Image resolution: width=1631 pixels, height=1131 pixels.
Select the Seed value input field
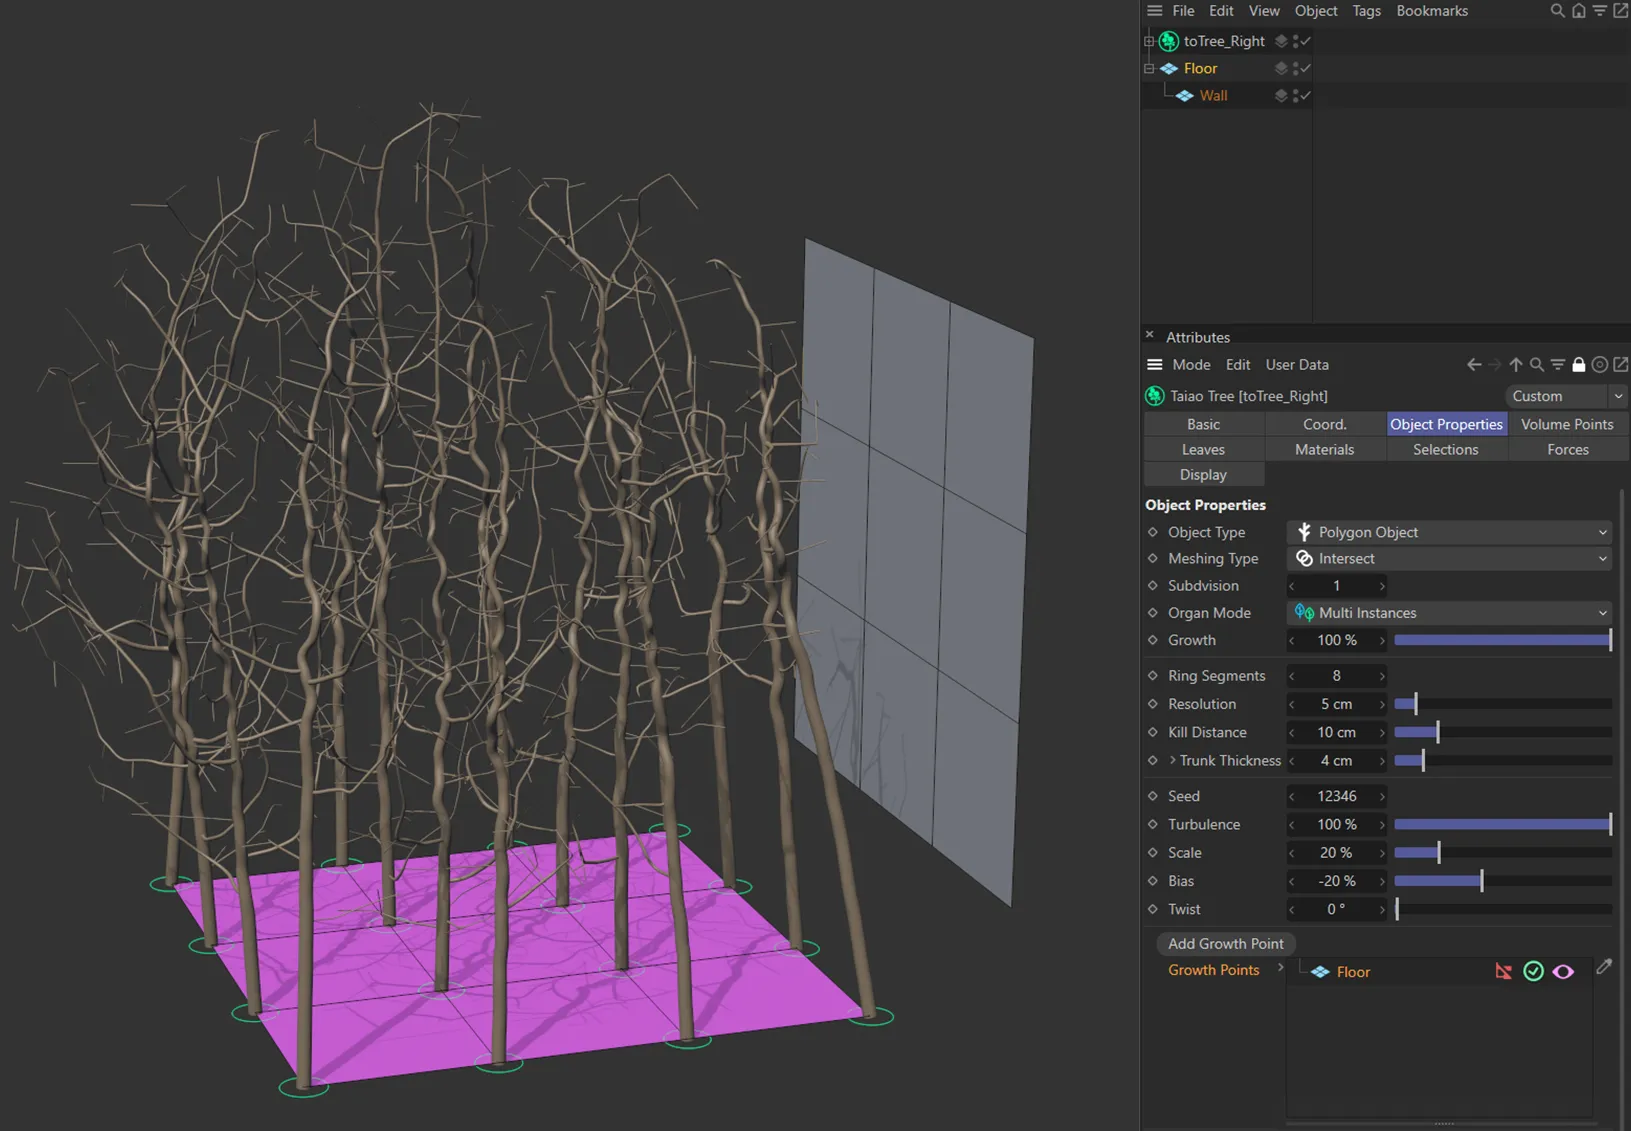[x=1336, y=795]
